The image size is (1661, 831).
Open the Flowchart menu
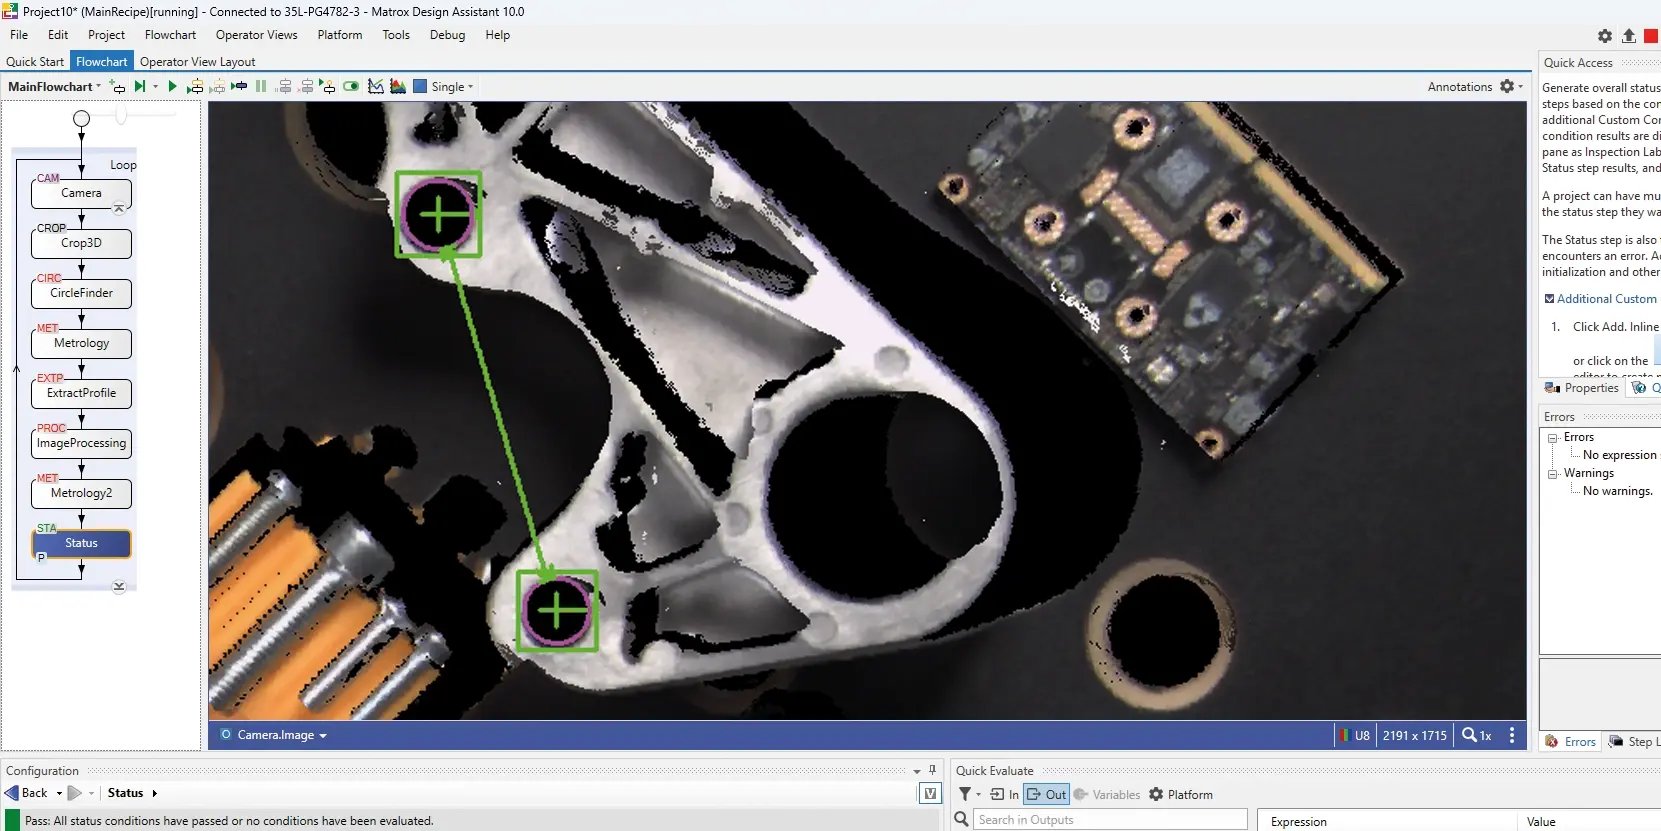pyautogui.click(x=170, y=35)
